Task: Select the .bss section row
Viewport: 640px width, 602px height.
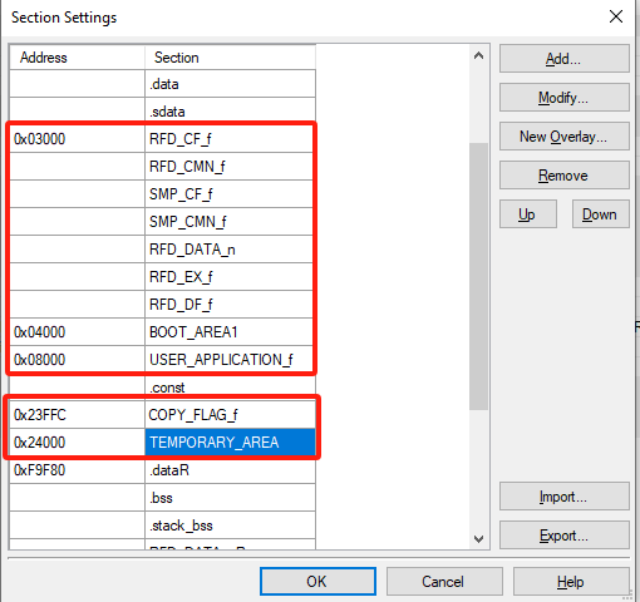Action: tap(230, 498)
